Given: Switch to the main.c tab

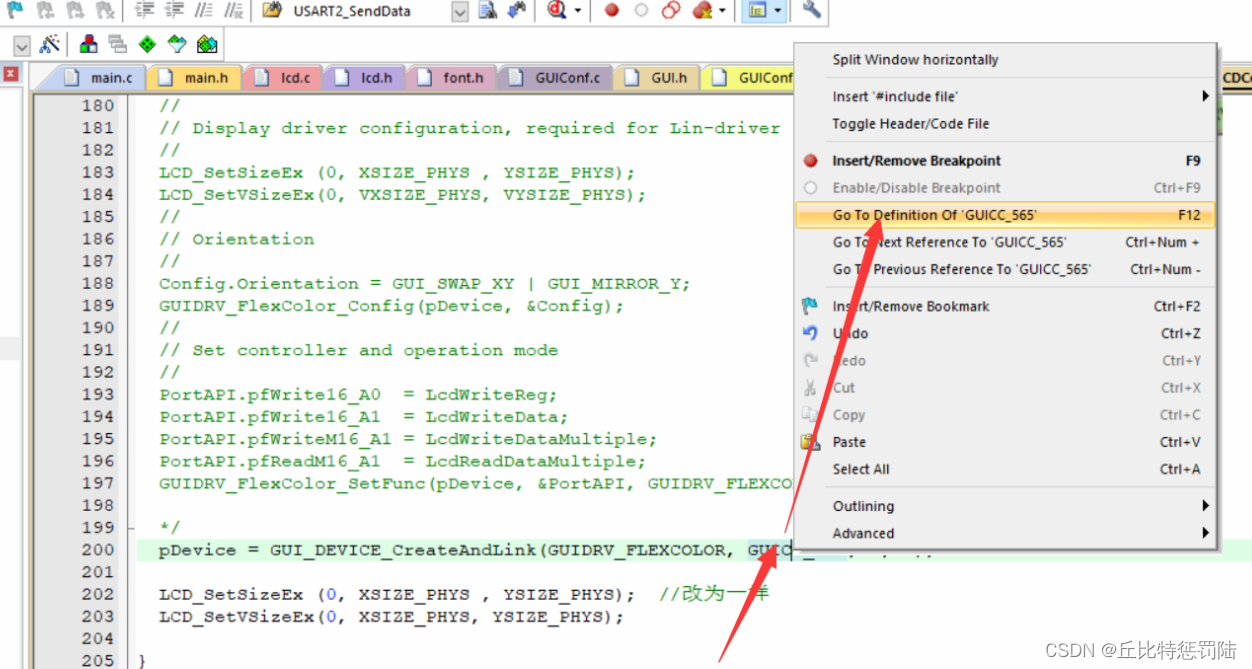Looking at the screenshot, I should (98, 77).
